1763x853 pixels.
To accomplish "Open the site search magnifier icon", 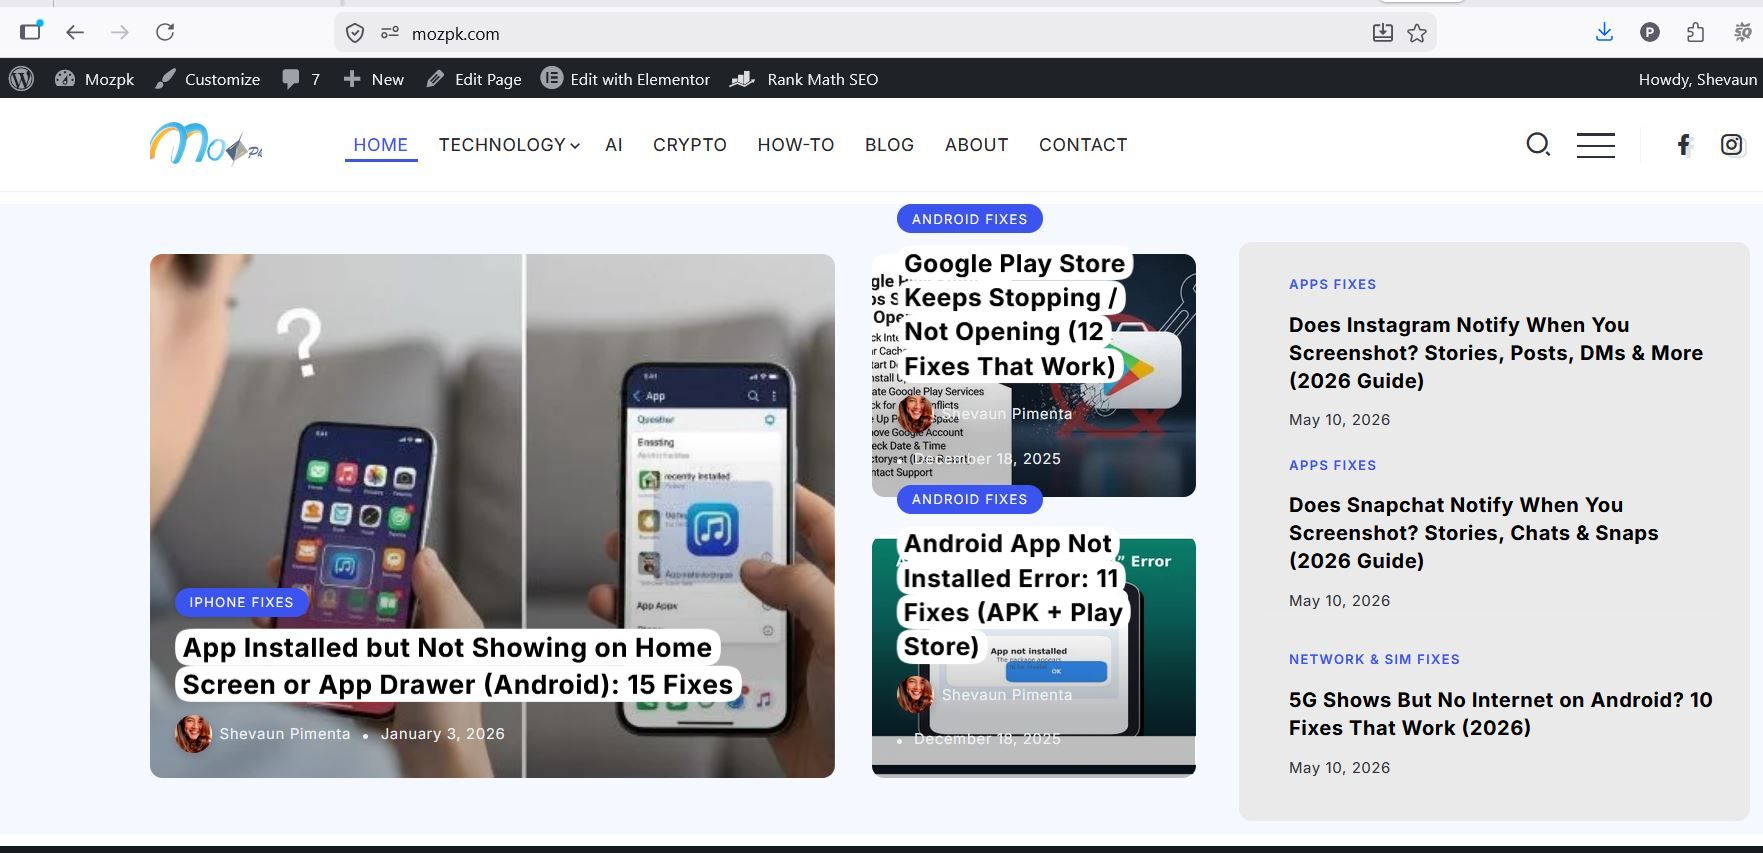I will coord(1538,145).
